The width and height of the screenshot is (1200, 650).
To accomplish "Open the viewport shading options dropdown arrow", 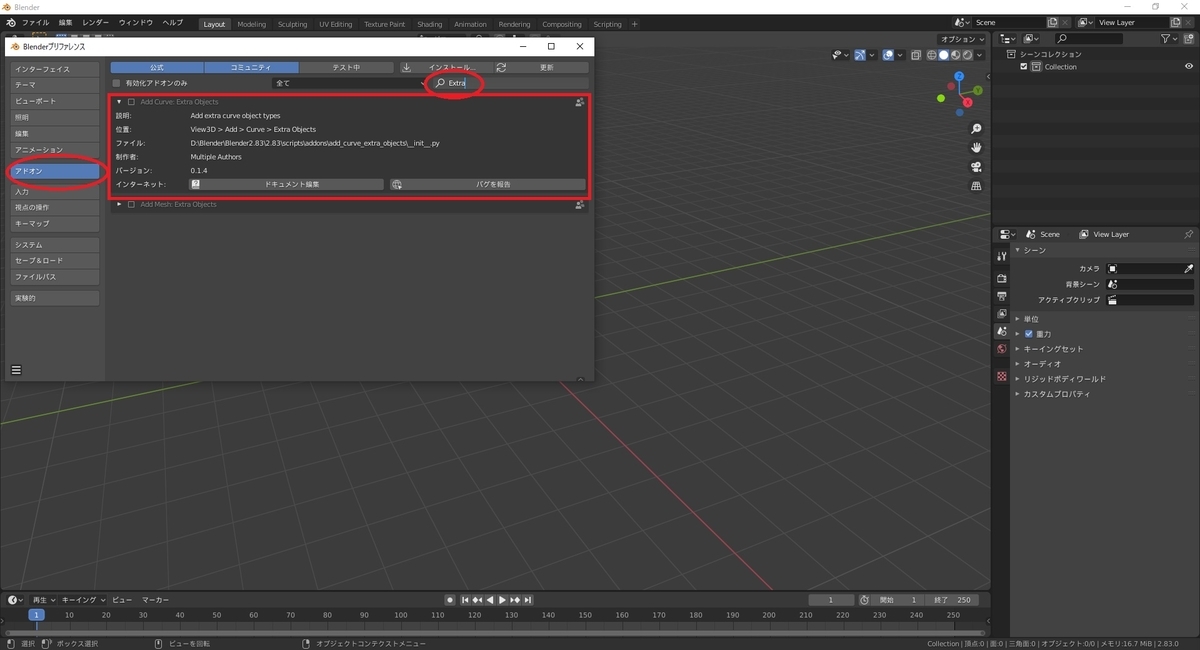I will 981,55.
